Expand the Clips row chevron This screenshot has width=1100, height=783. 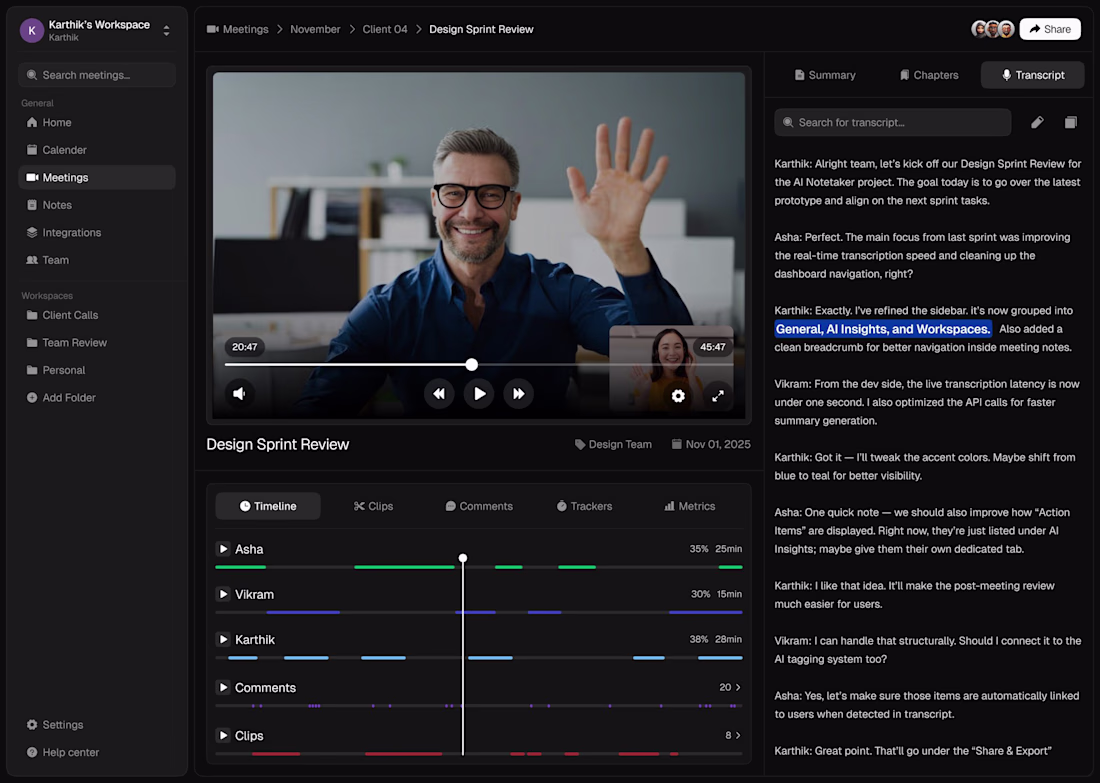coord(738,735)
